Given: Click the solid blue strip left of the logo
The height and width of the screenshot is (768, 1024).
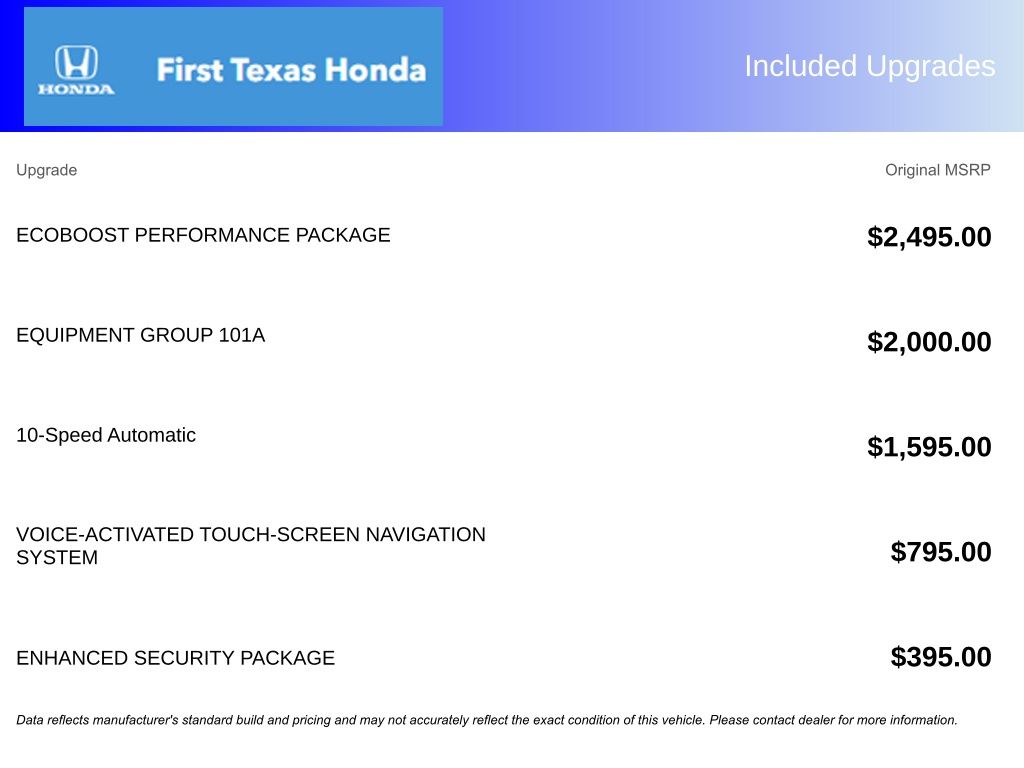Looking at the screenshot, I should (11, 66).
